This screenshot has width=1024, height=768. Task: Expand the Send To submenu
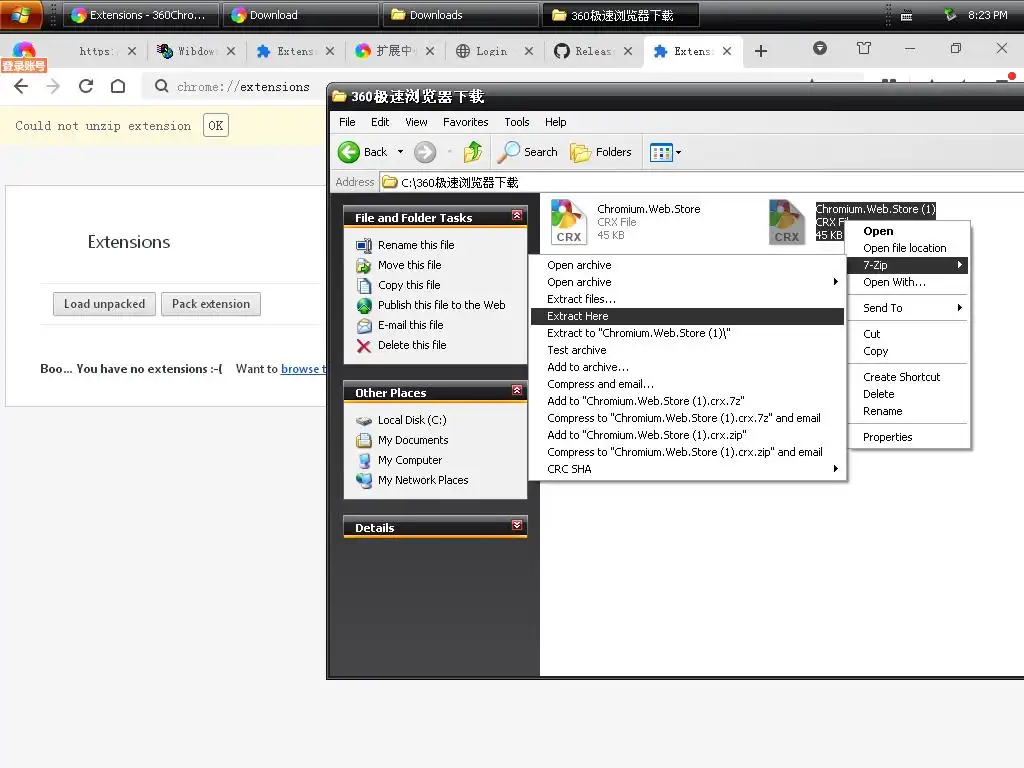coord(908,308)
